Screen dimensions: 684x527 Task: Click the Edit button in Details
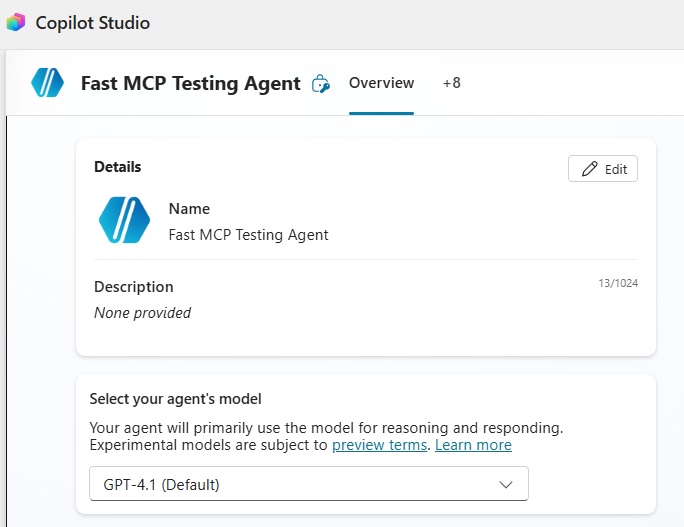point(602,169)
